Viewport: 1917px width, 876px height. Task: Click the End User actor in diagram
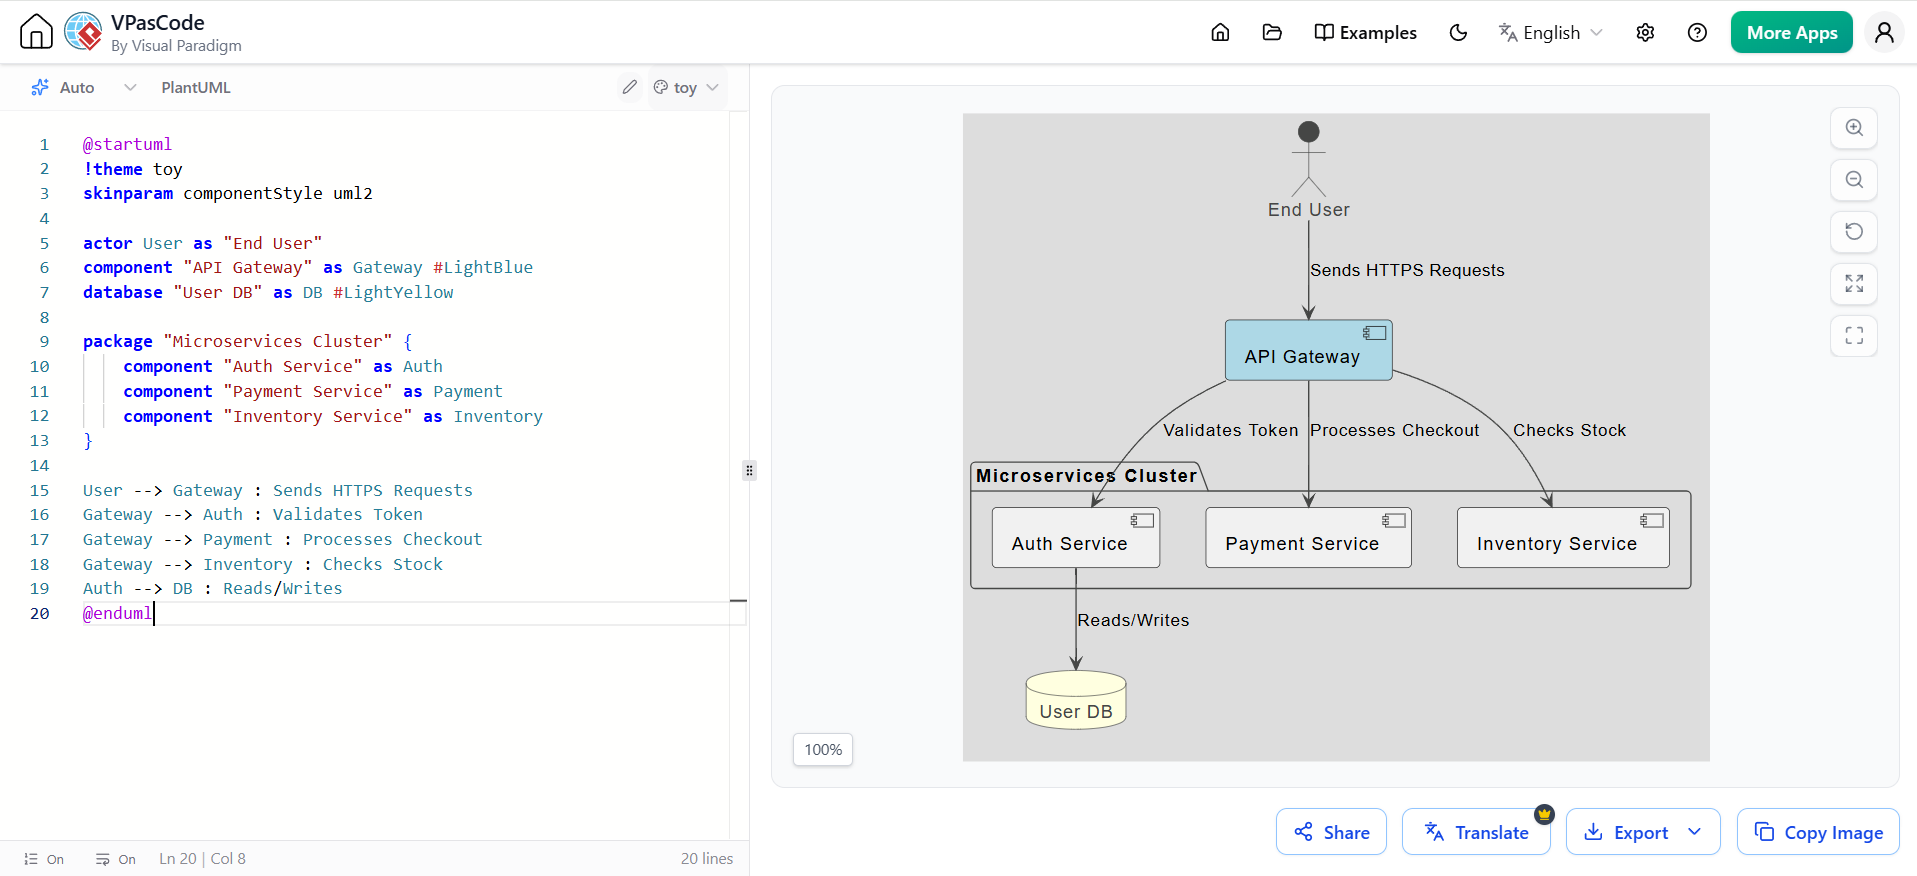click(1308, 170)
